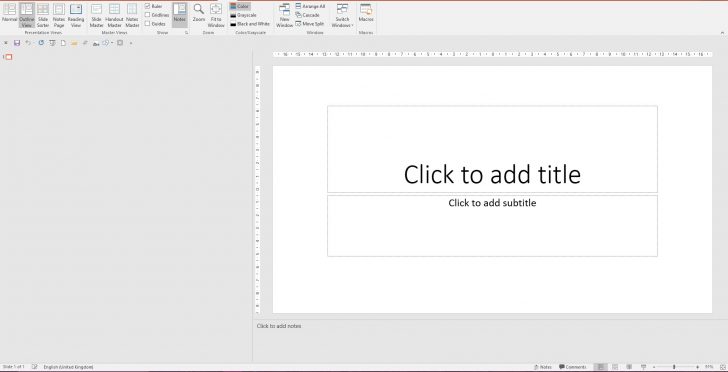
Task: Click Arrange All windows
Action: point(310,7)
